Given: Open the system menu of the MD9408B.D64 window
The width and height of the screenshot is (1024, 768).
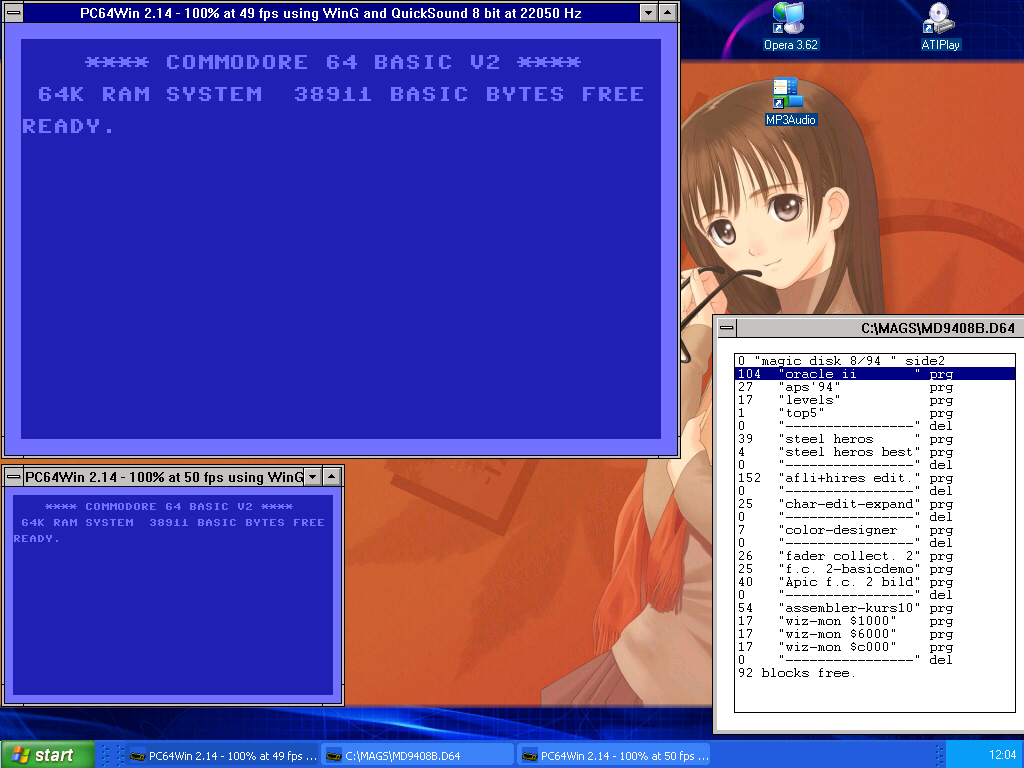Looking at the screenshot, I should (x=727, y=328).
